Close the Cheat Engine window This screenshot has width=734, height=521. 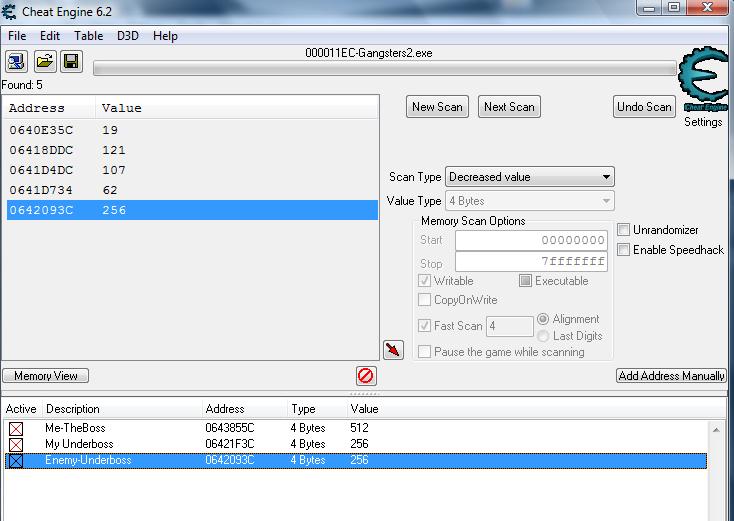[x=708, y=7]
